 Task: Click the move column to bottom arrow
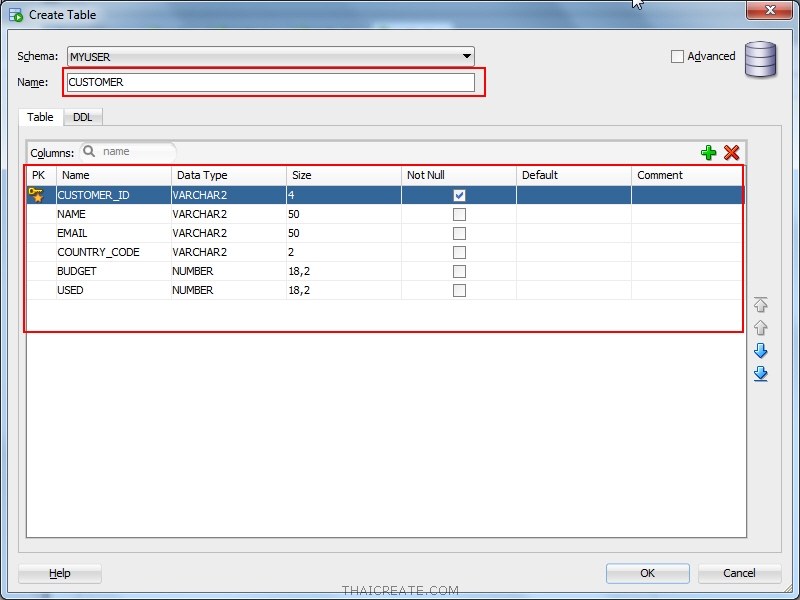[x=760, y=374]
